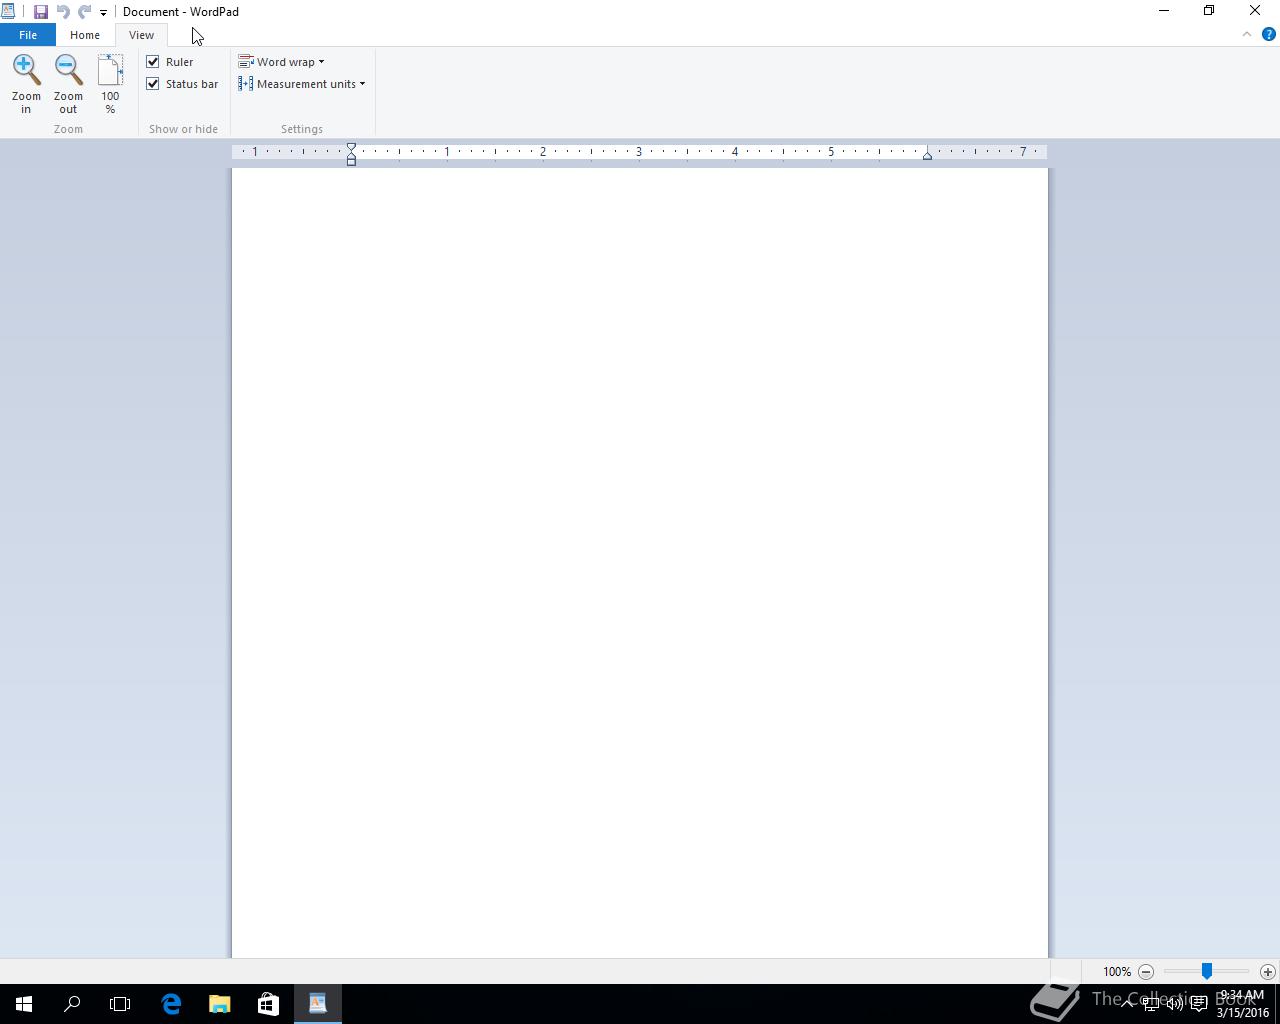
Task: Click the right indent marker on ruler
Action: click(927, 155)
